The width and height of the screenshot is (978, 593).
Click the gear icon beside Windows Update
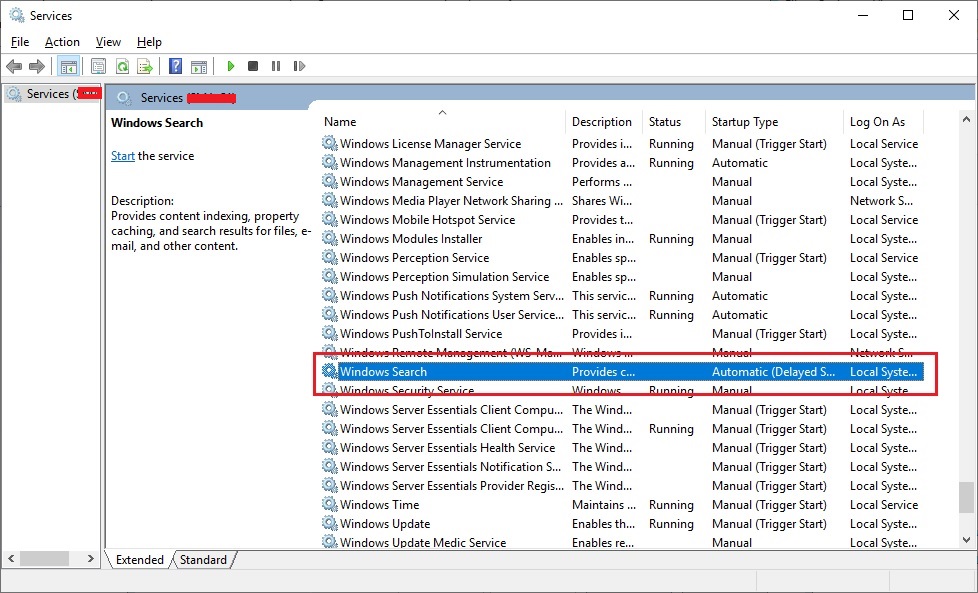pyautogui.click(x=329, y=523)
